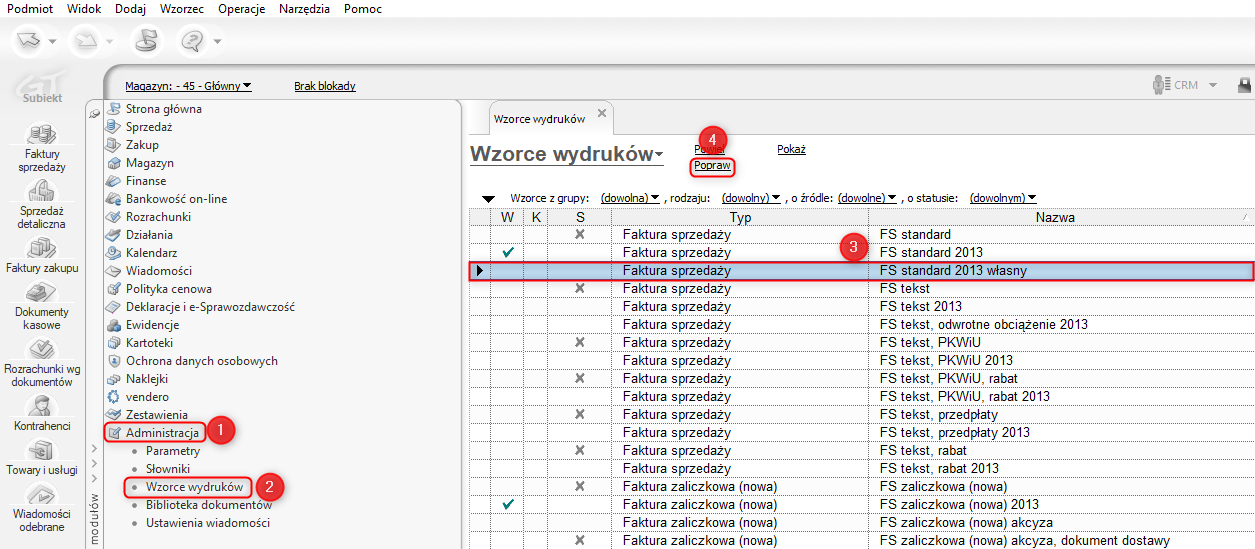Click the Polityka cenowa module icon

(x=114, y=289)
